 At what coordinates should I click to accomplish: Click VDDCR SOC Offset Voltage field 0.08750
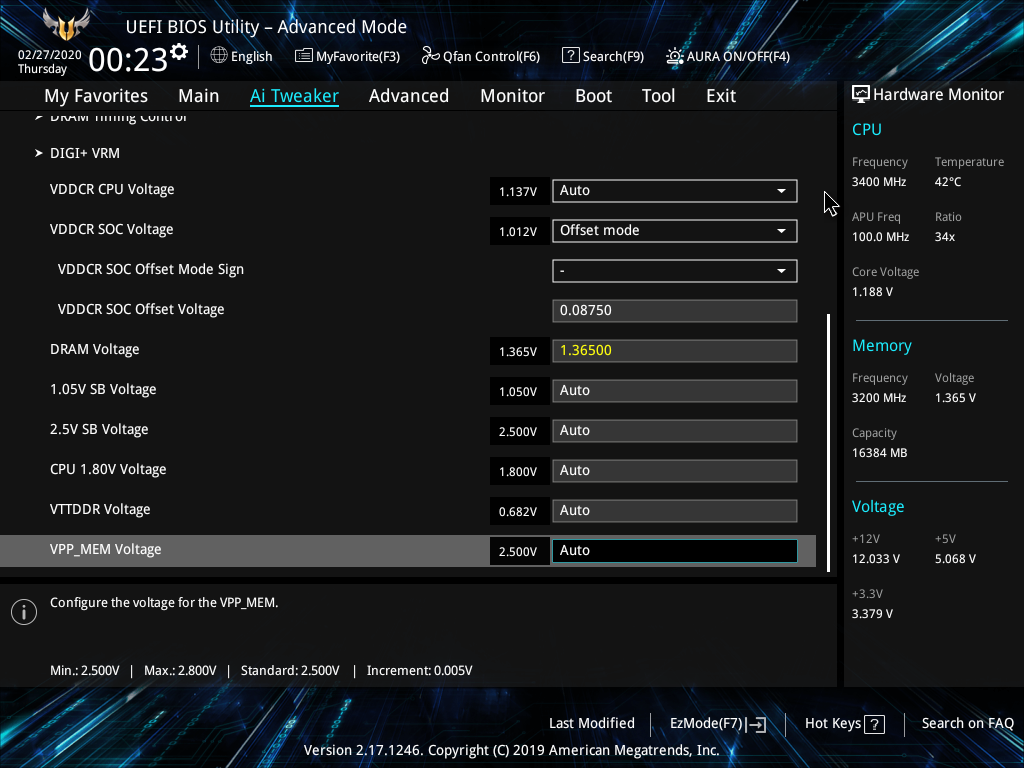(675, 311)
